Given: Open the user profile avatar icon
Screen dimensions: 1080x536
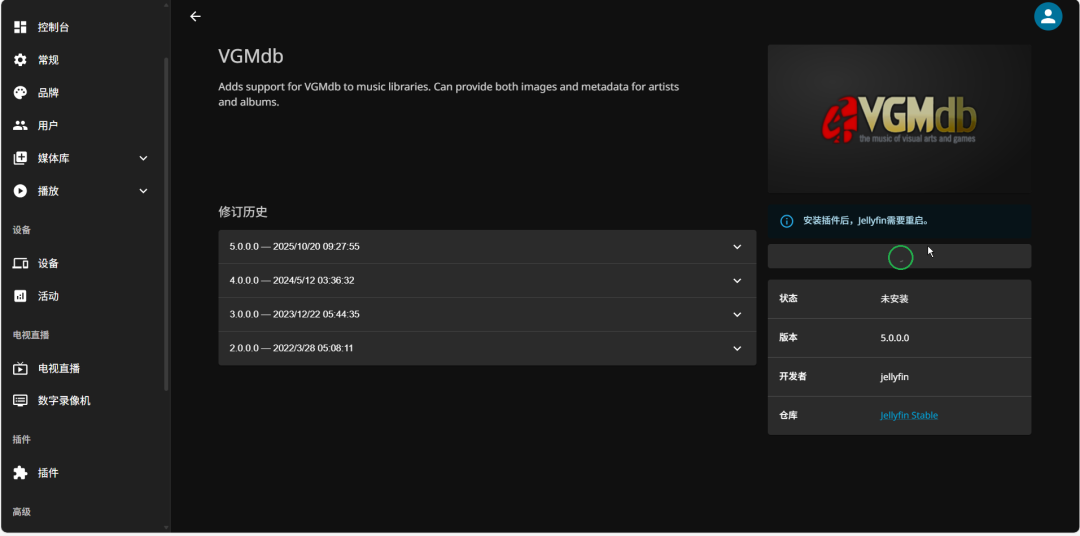Looking at the screenshot, I should pyautogui.click(x=1048, y=17).
